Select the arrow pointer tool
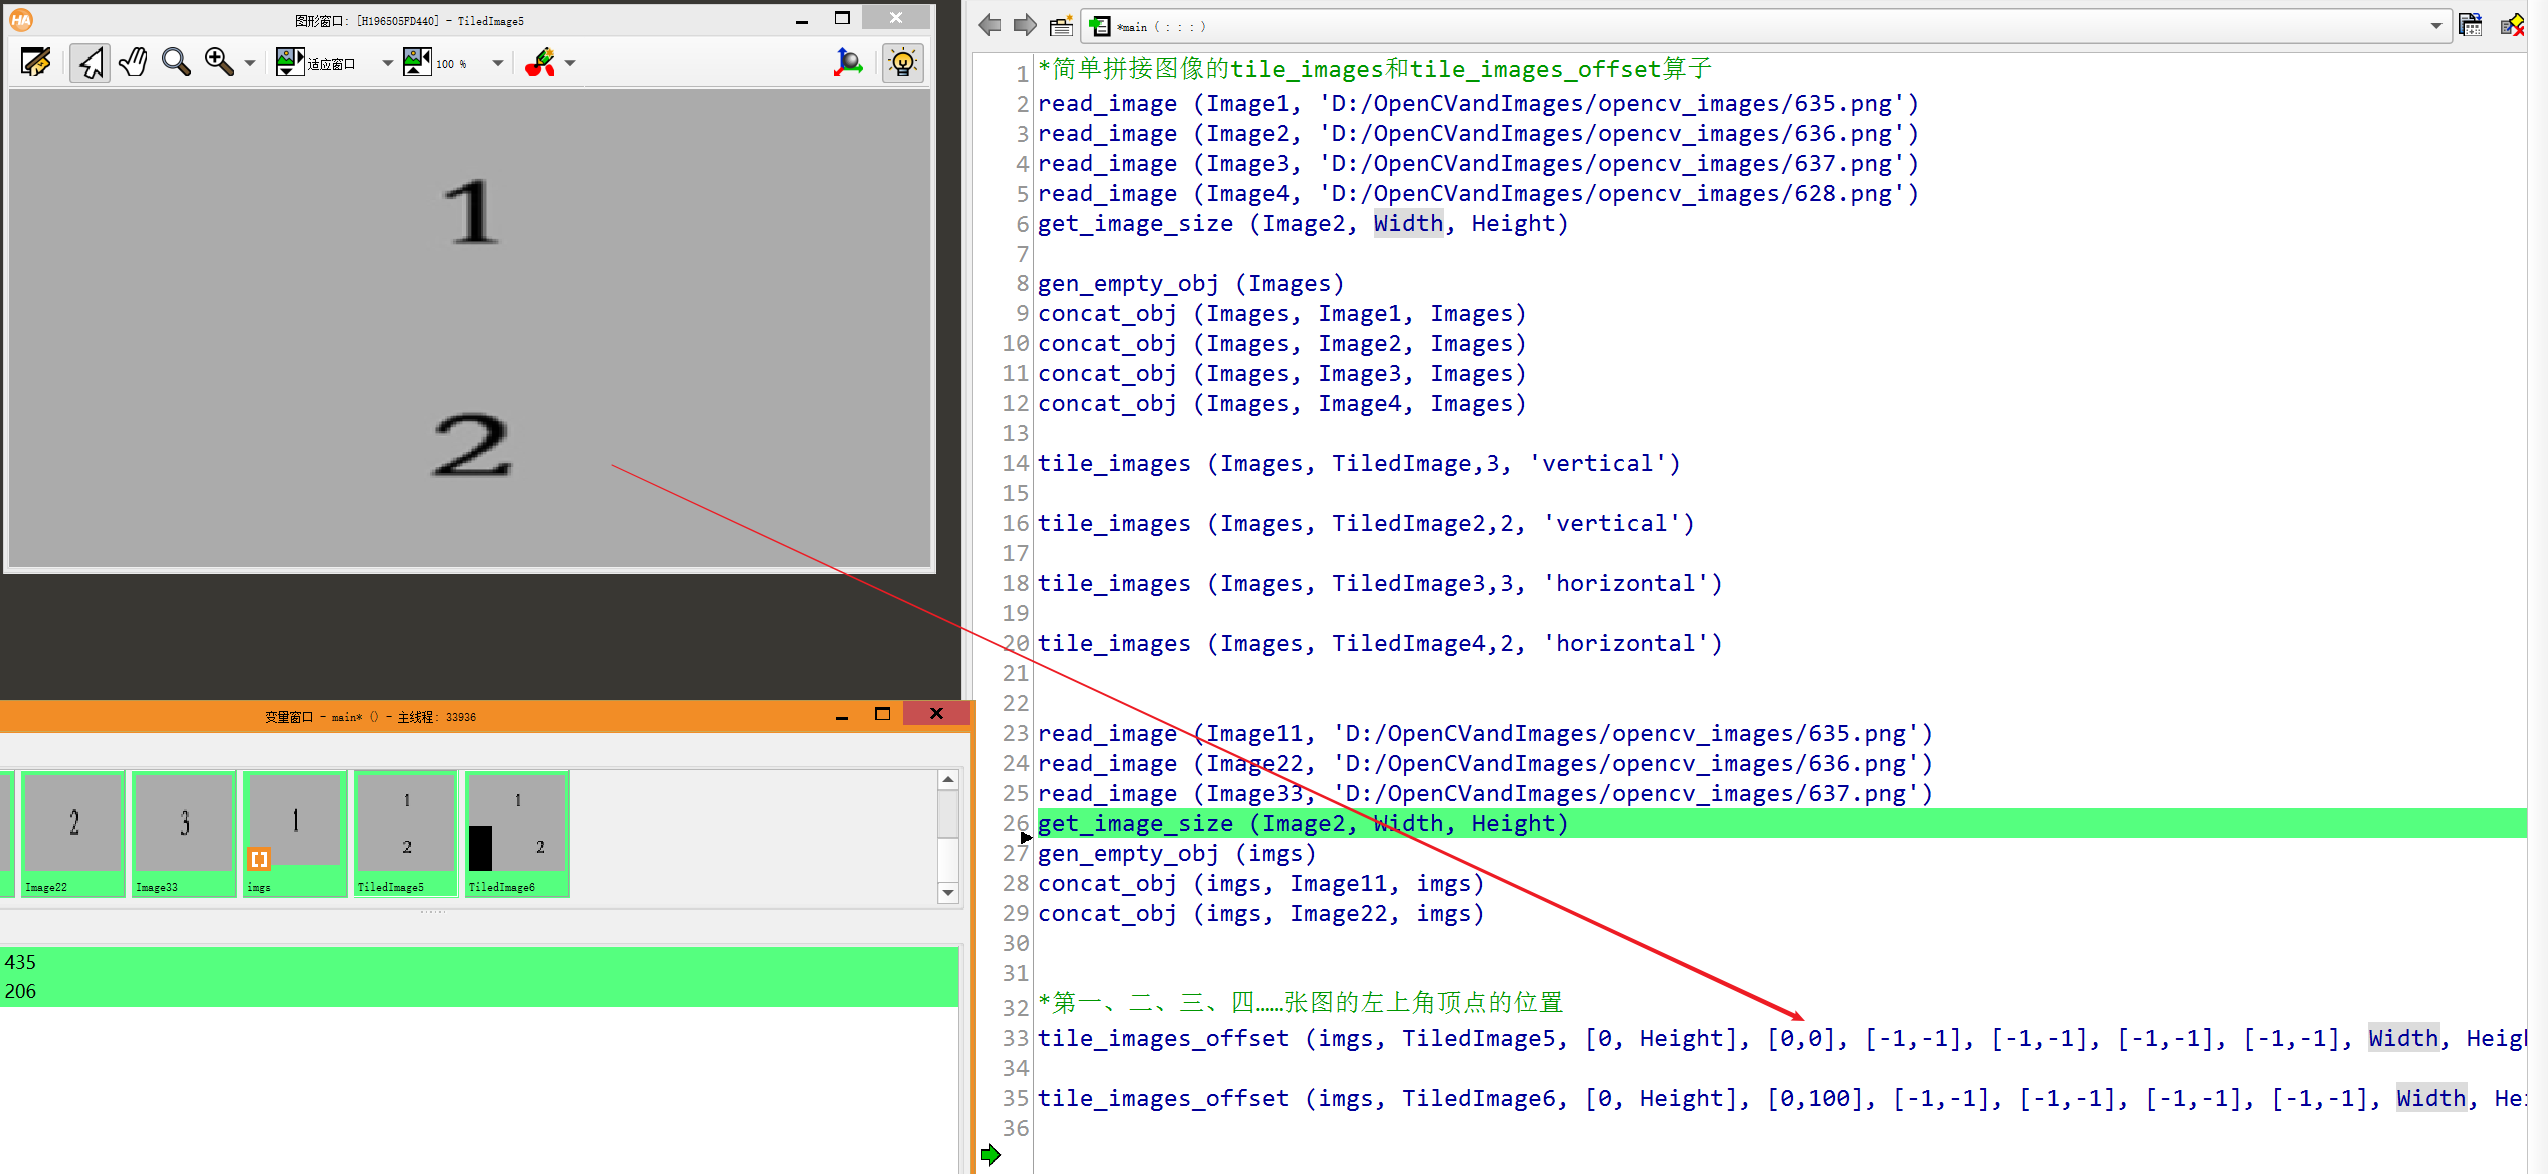The width and height of the screenshot is (2548, 1174). (x=90, y=63)
